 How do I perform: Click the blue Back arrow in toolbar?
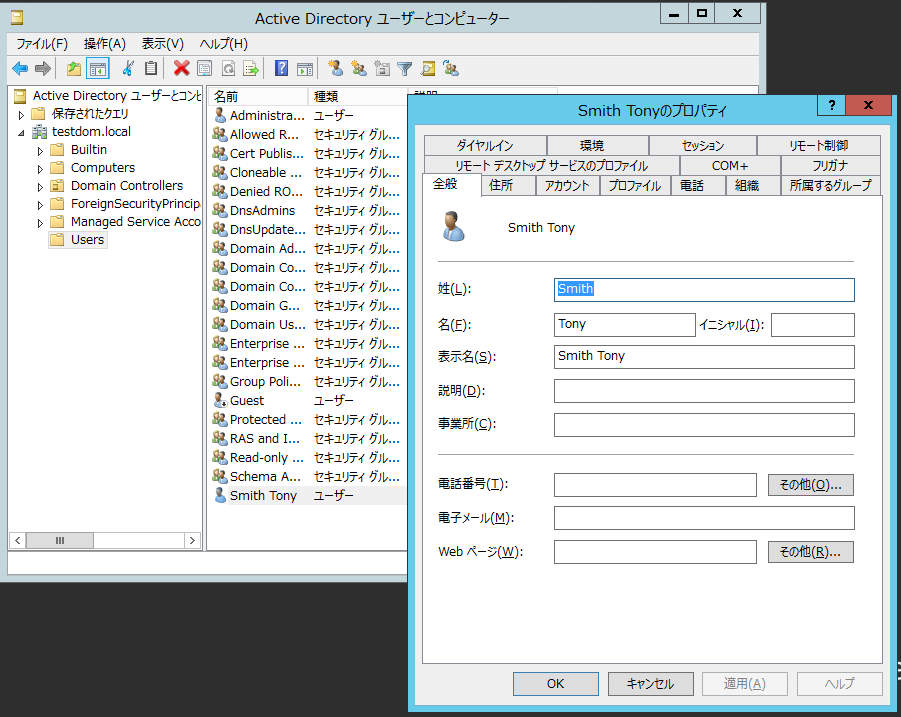pos(20,69)
